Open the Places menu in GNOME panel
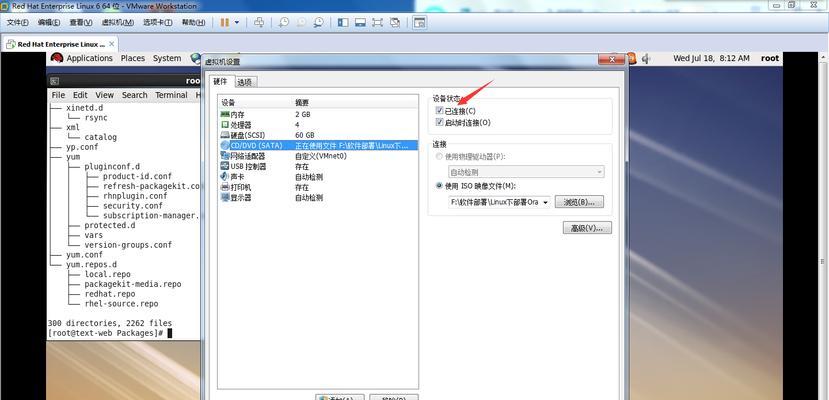This screenshot has width=829, height=400. pos(133,58)
